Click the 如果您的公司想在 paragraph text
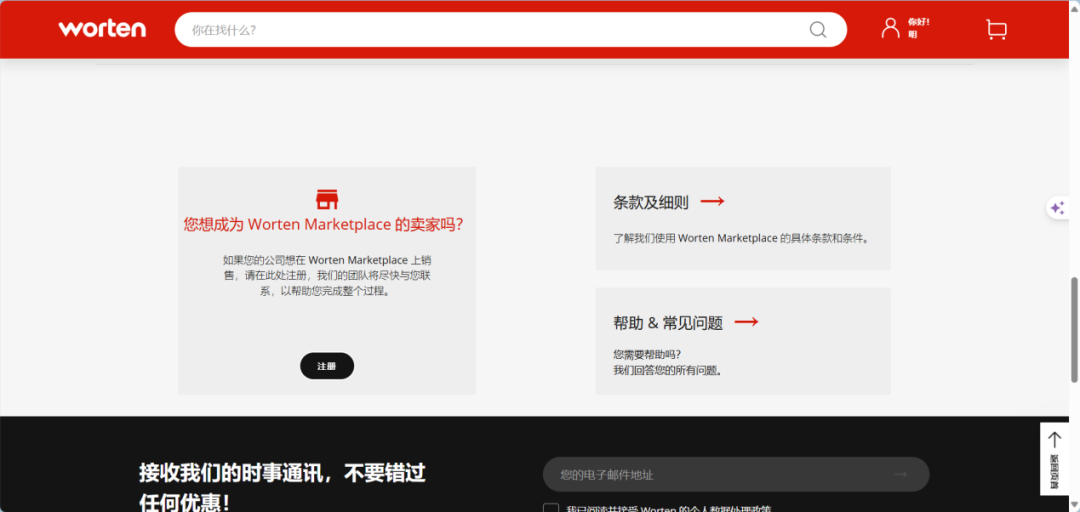 tap(326, 276)
